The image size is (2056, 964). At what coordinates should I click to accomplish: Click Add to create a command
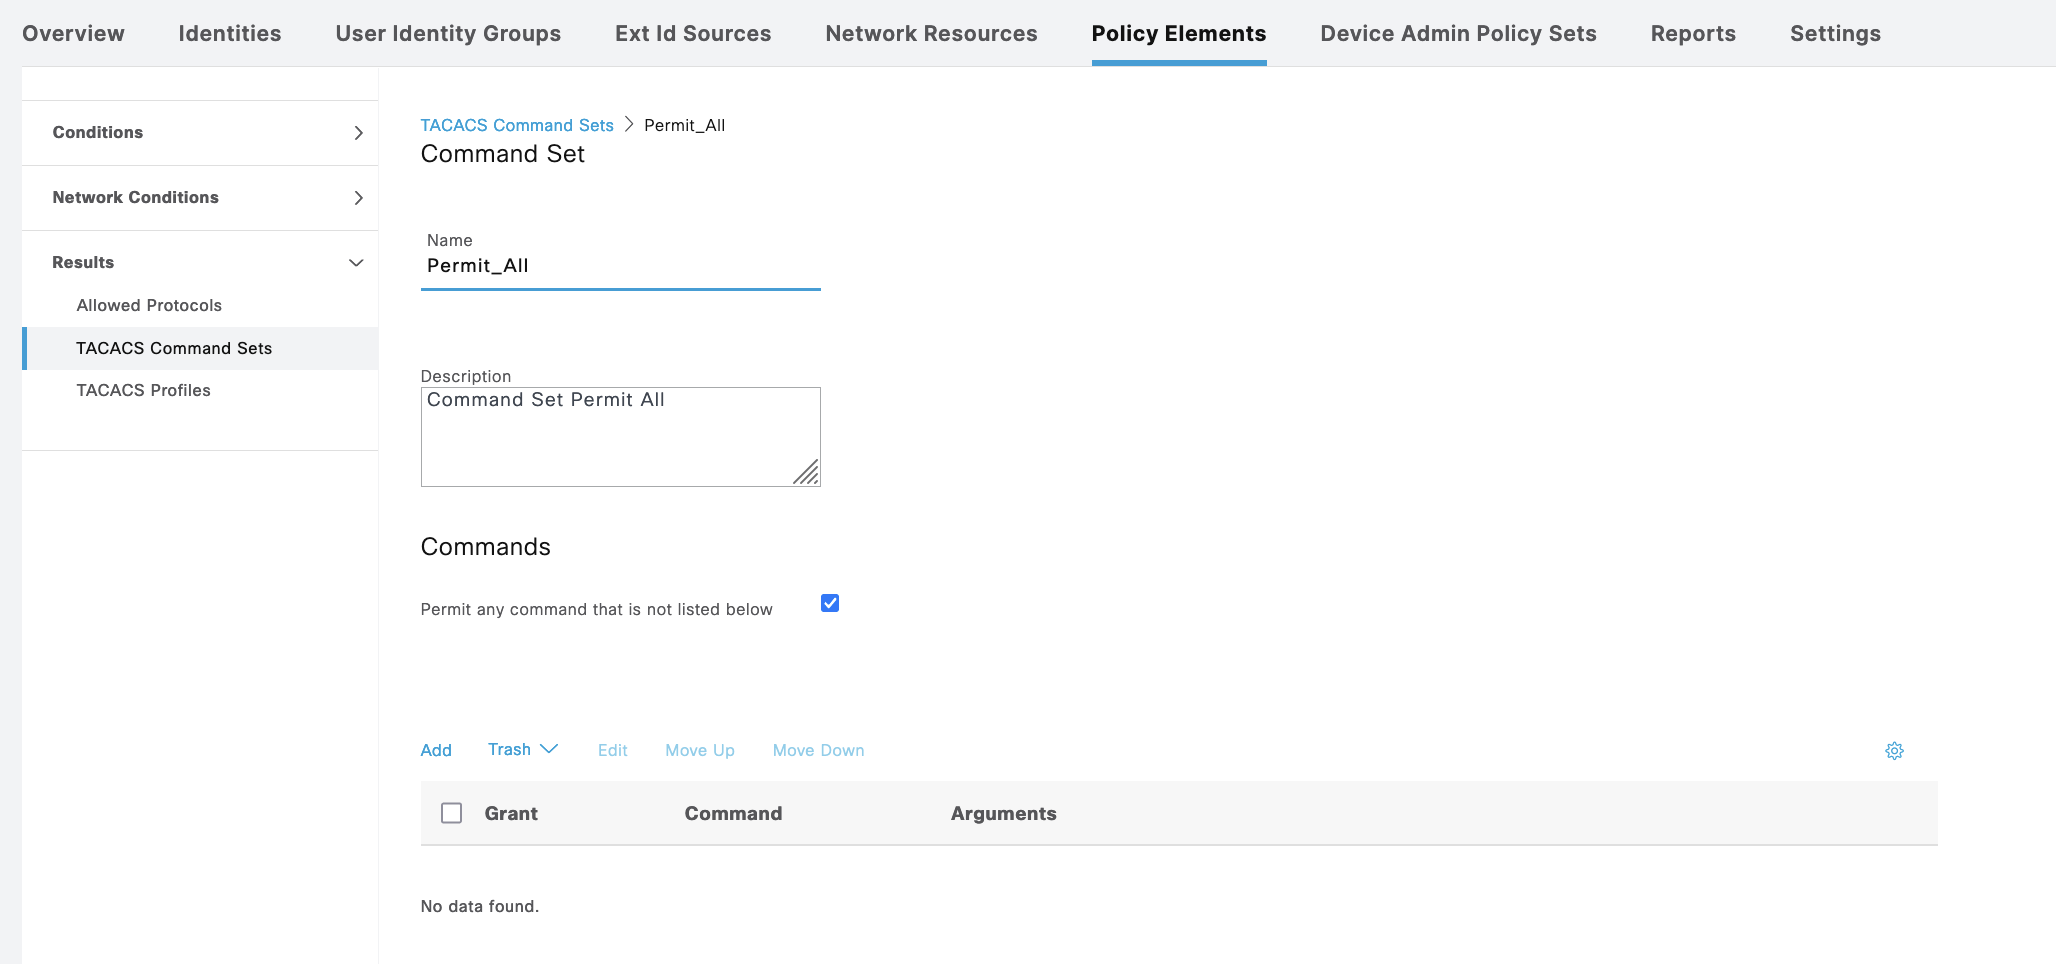click(436, 751)
